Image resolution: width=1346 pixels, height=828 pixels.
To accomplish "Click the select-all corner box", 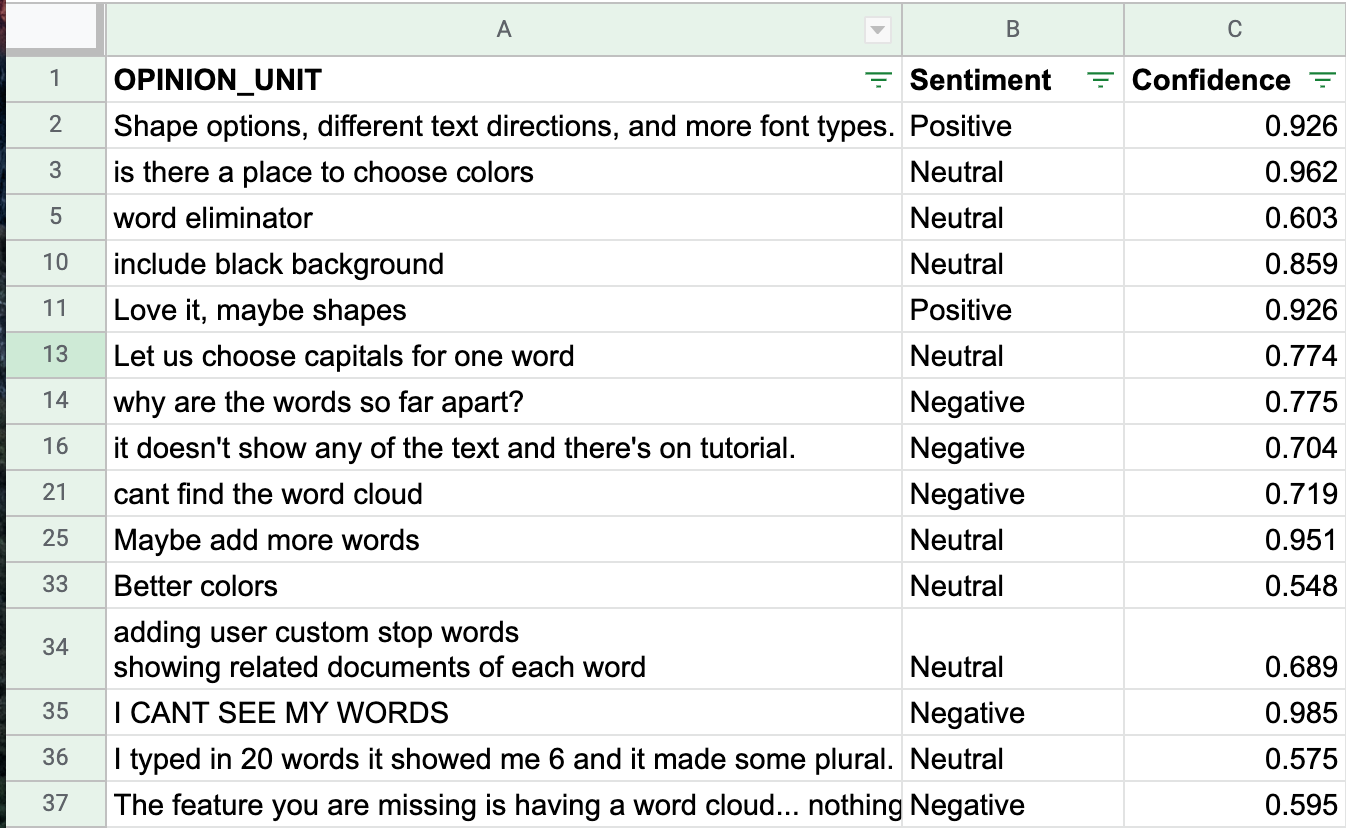I will [52, 30].
